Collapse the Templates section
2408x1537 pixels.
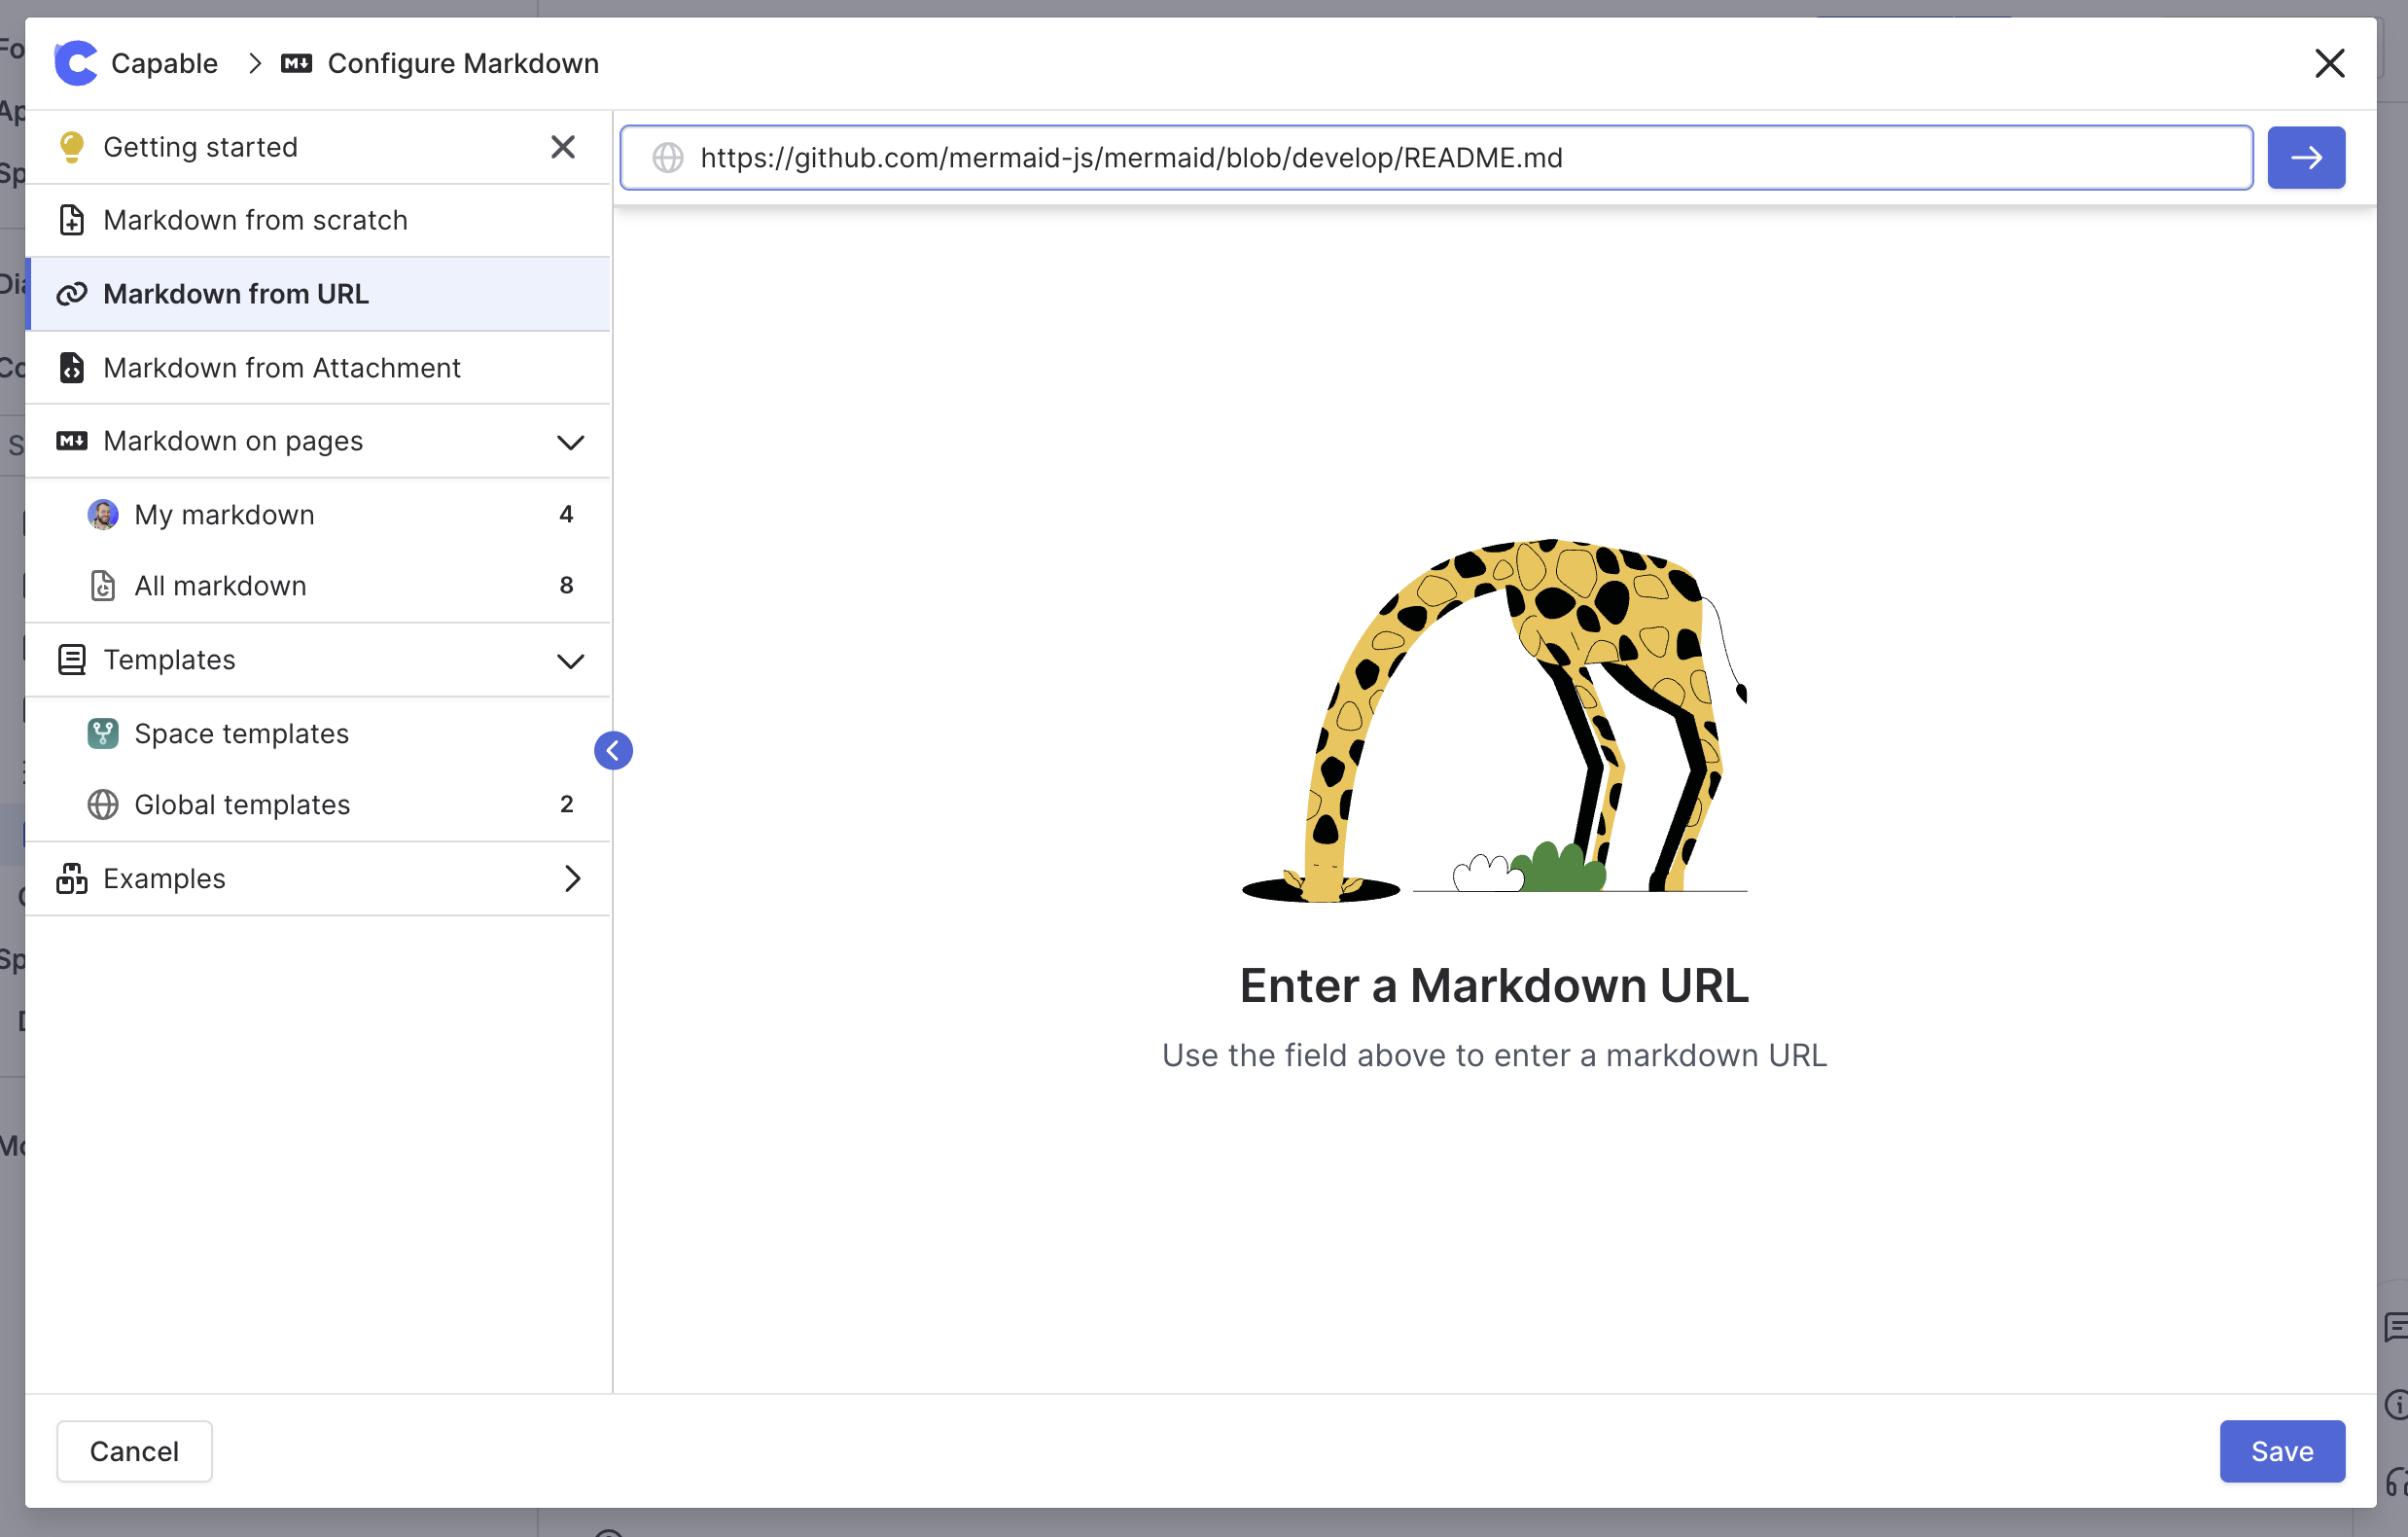coord(570,661)
